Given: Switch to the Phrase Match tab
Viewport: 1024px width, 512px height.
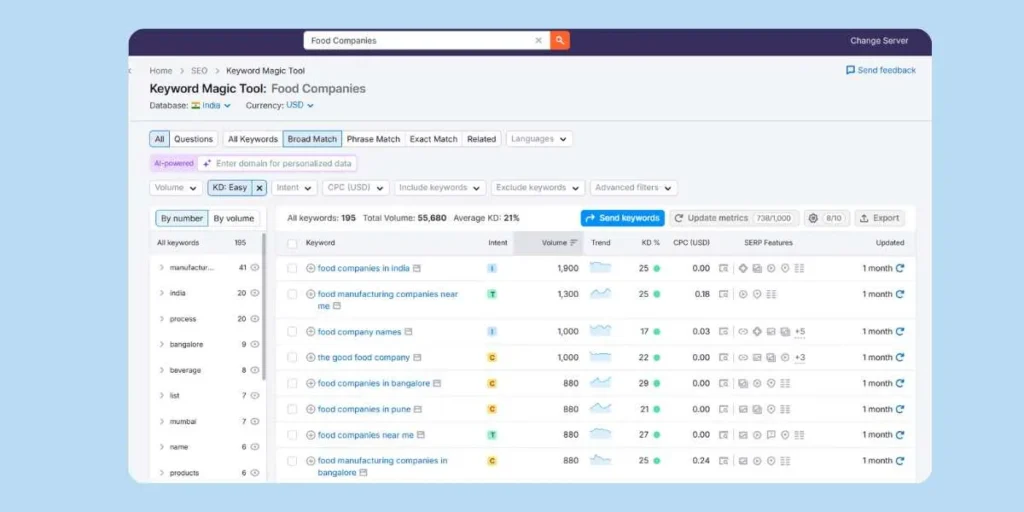Looking at the screenshot, I should coord(373,139).
